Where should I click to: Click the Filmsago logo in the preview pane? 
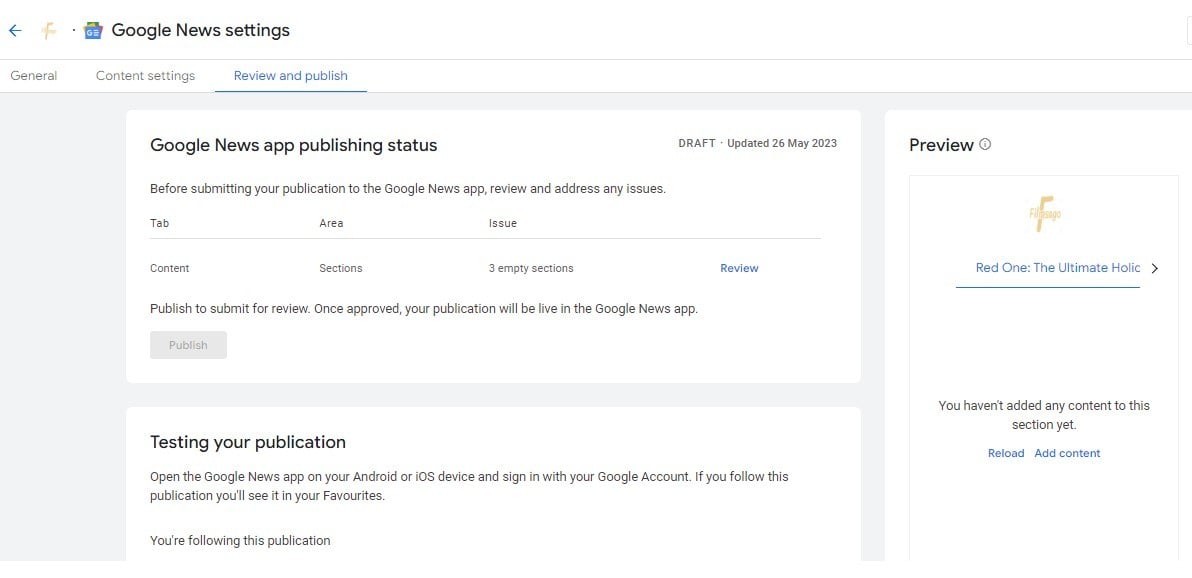(1044, 213)
